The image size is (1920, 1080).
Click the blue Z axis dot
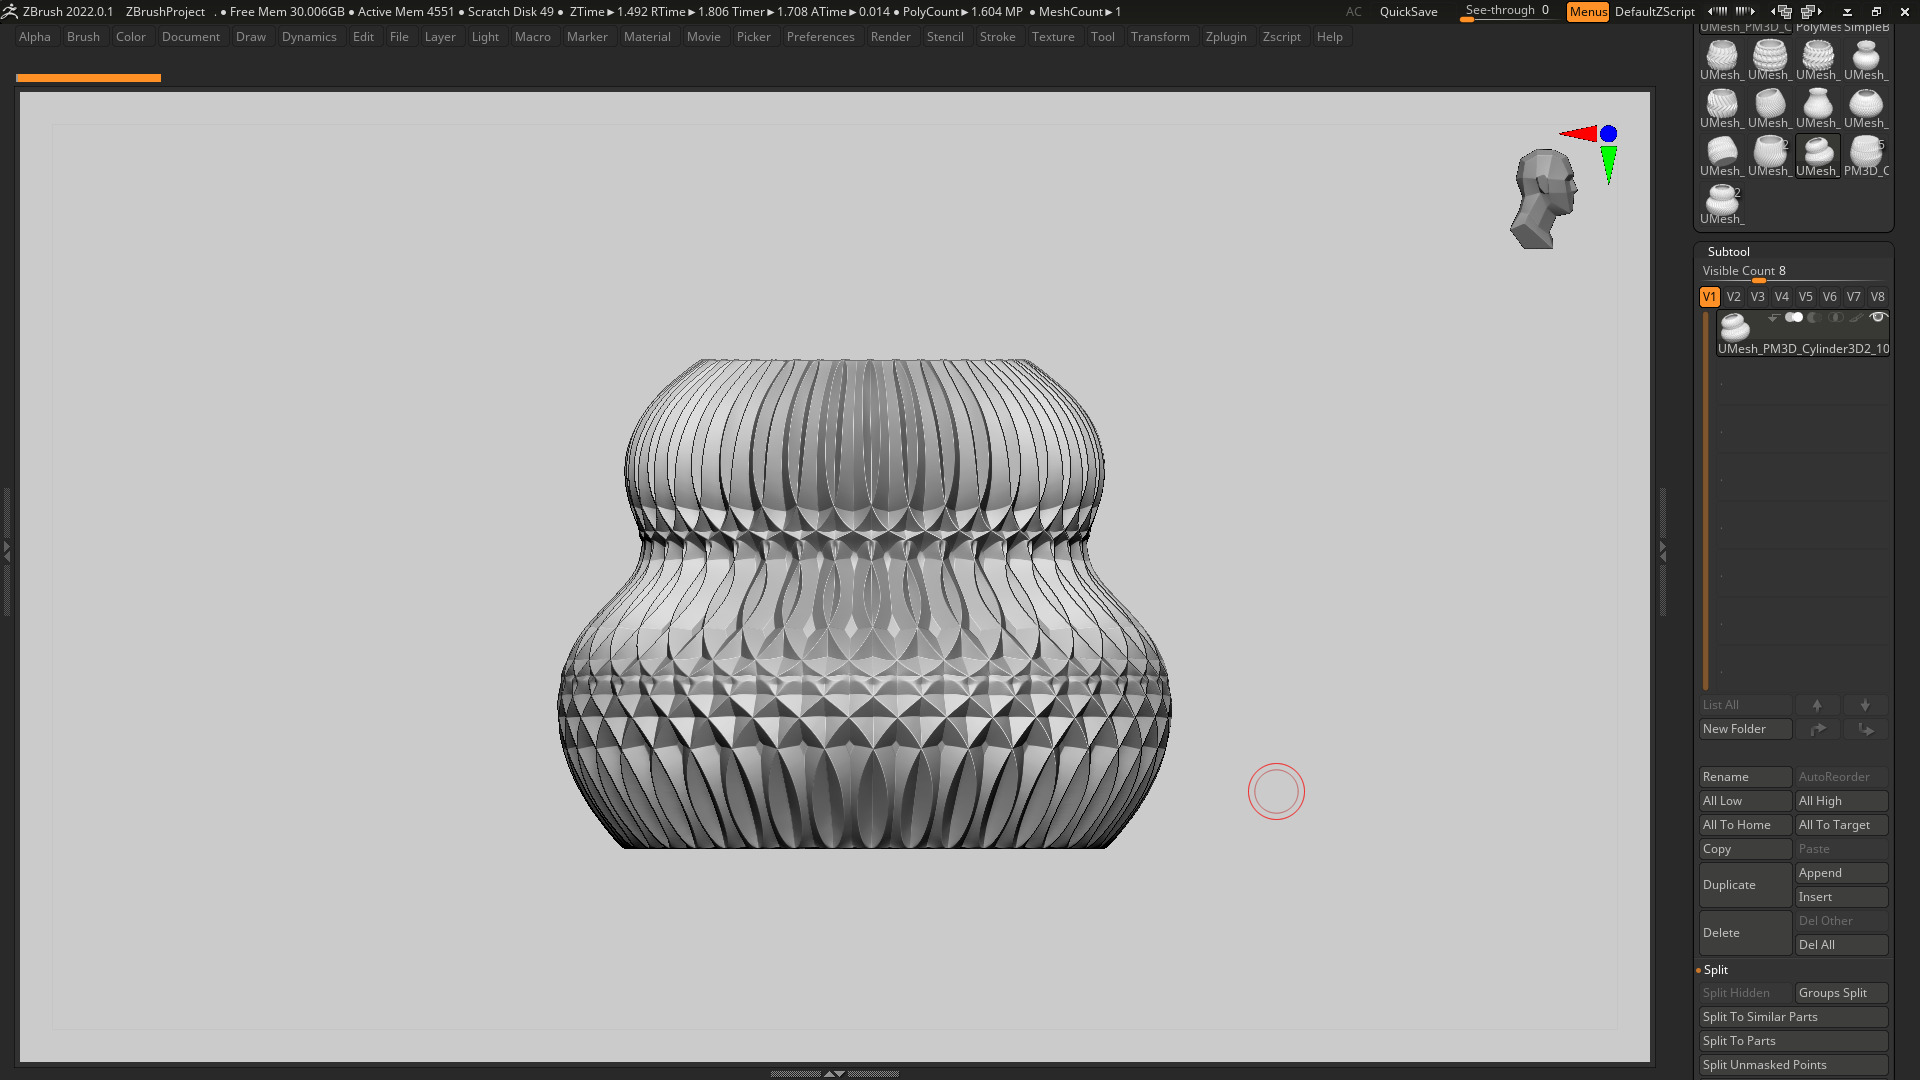tap(1608, 133)
